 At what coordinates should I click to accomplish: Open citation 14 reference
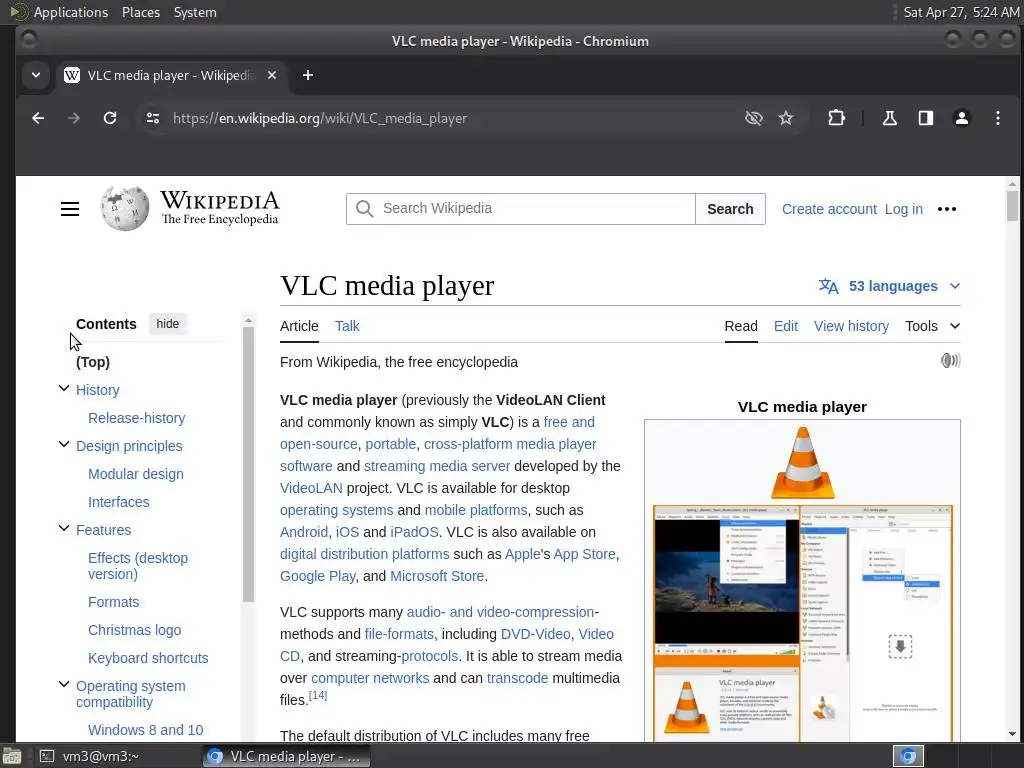(317, 695)
